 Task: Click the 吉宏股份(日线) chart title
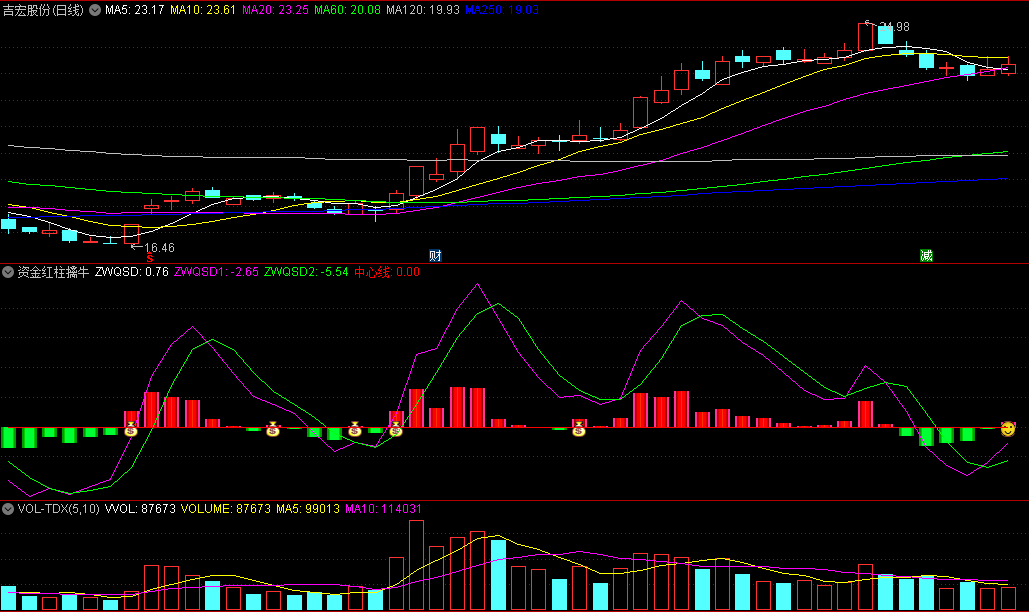43,10
